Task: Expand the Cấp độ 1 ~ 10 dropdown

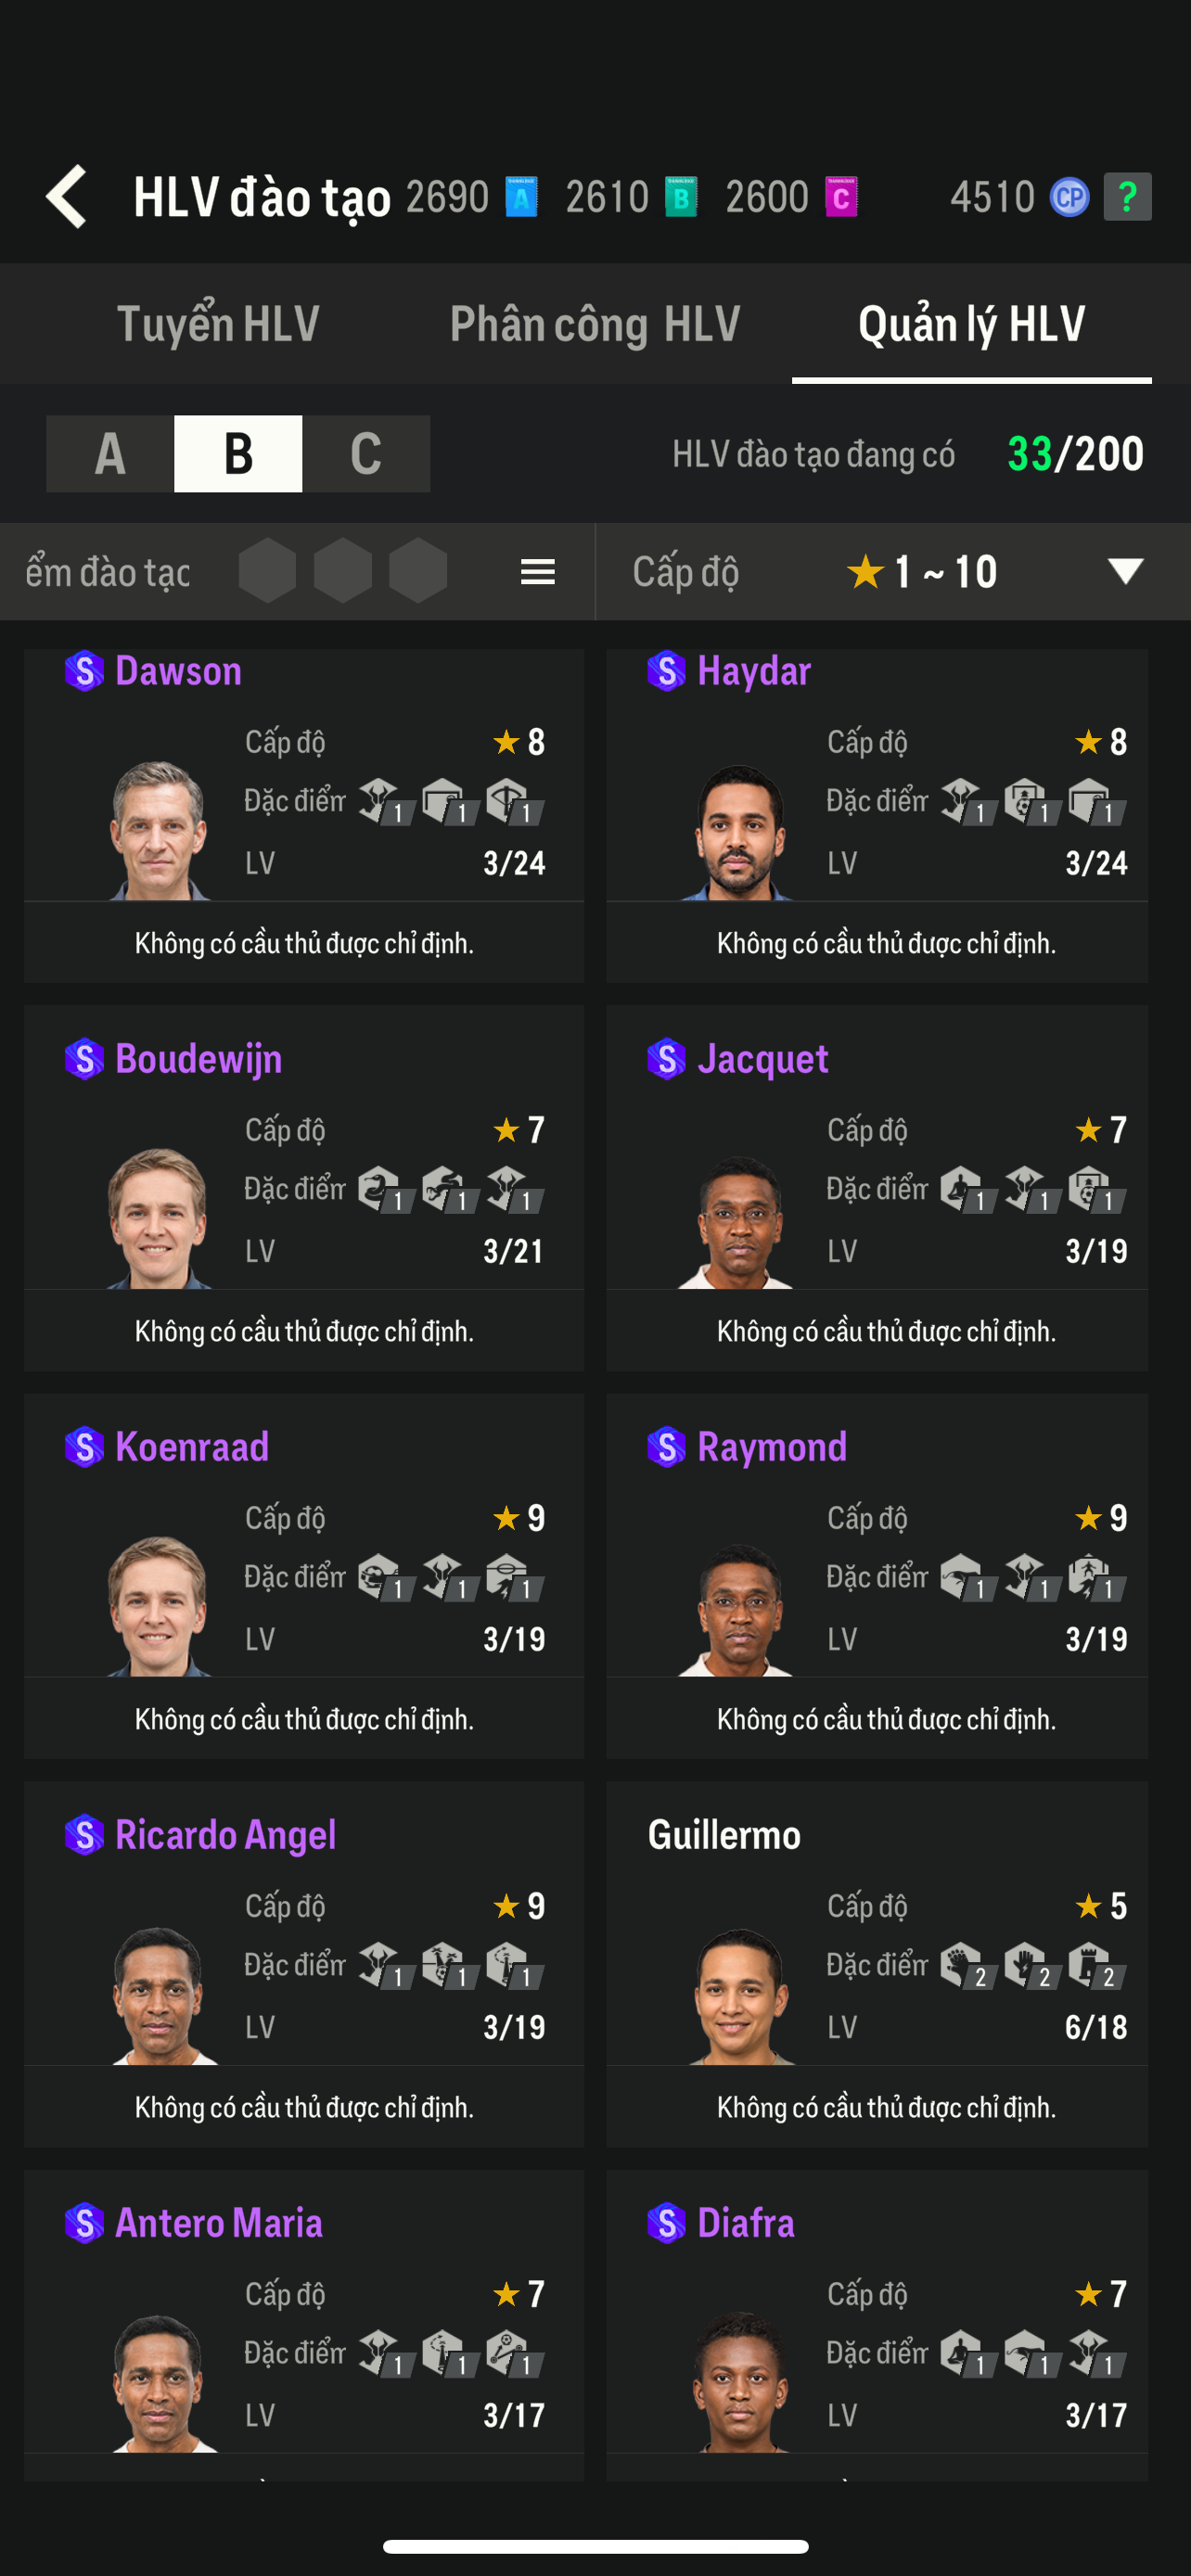Action: coord(1125,572)
